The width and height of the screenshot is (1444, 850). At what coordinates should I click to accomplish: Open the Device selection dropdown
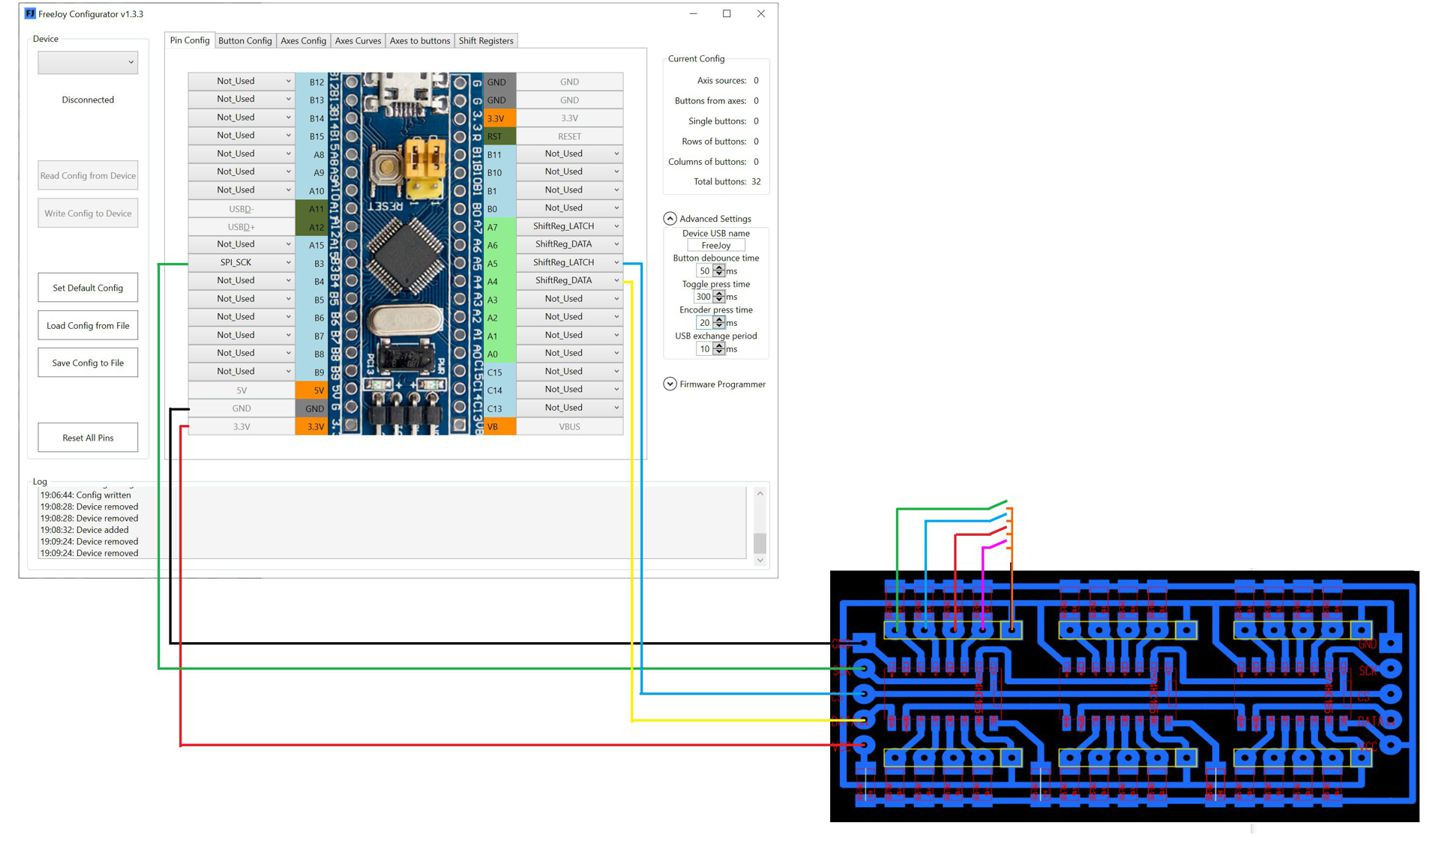point(88,62)
